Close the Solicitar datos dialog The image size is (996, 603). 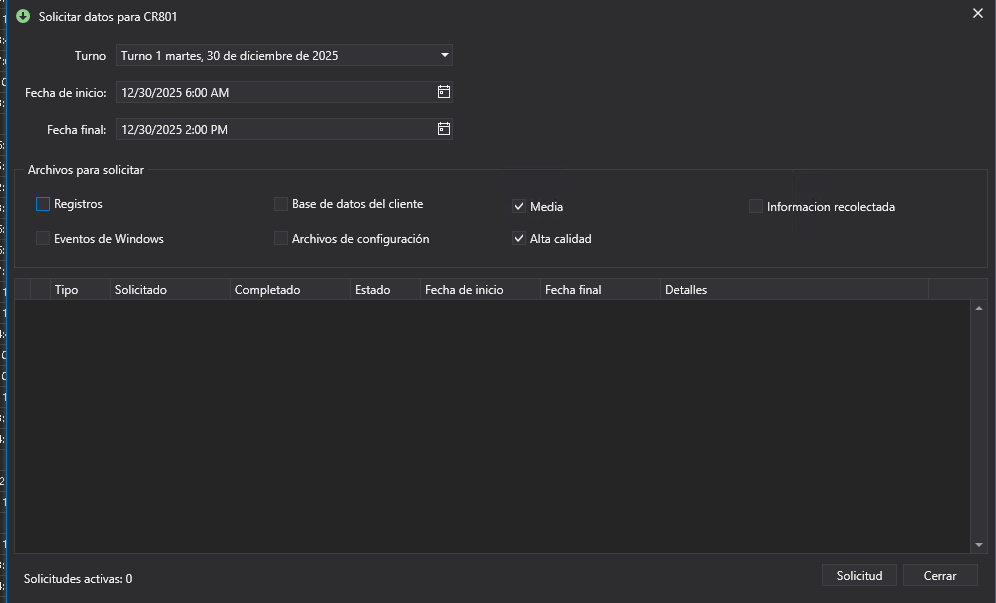click(x=977, y=13)
